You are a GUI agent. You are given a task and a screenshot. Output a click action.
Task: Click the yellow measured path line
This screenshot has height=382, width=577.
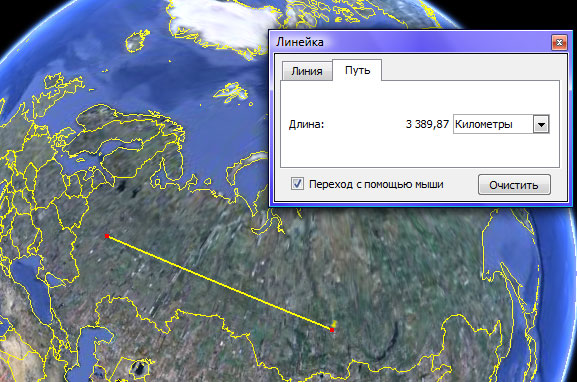pos(219,283)
